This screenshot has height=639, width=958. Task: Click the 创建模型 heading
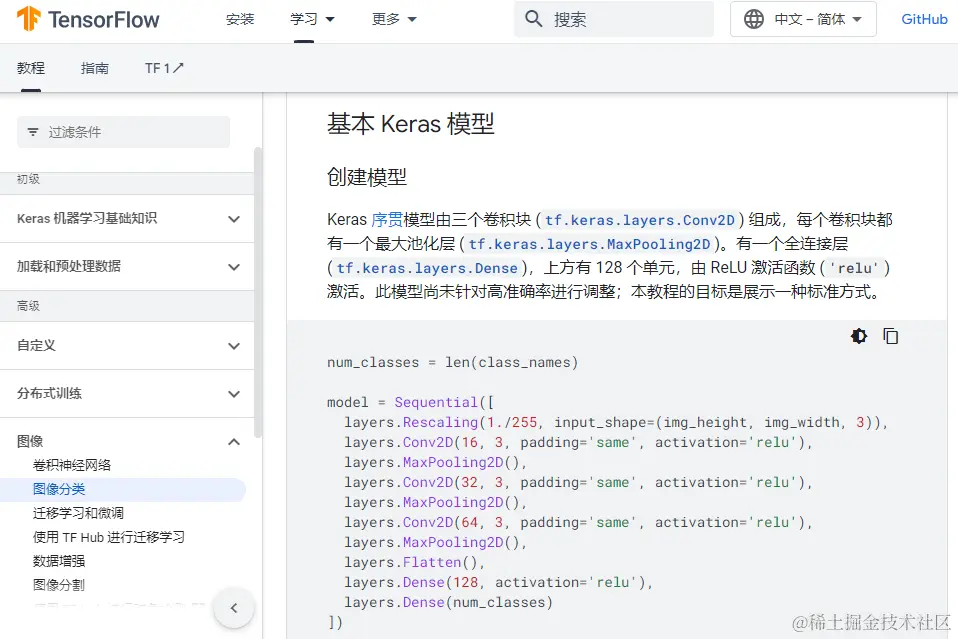[367, 177]
